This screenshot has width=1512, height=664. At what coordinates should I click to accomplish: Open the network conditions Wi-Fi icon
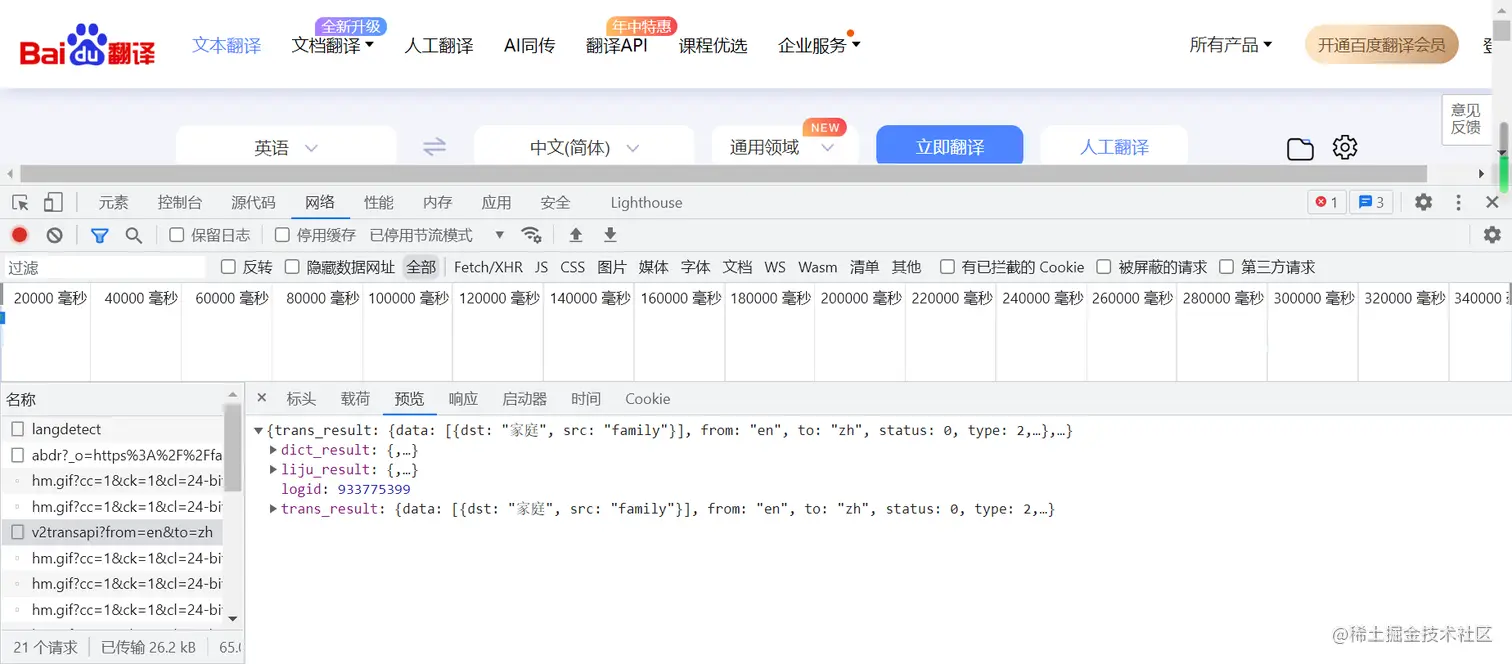pos(532,235)
